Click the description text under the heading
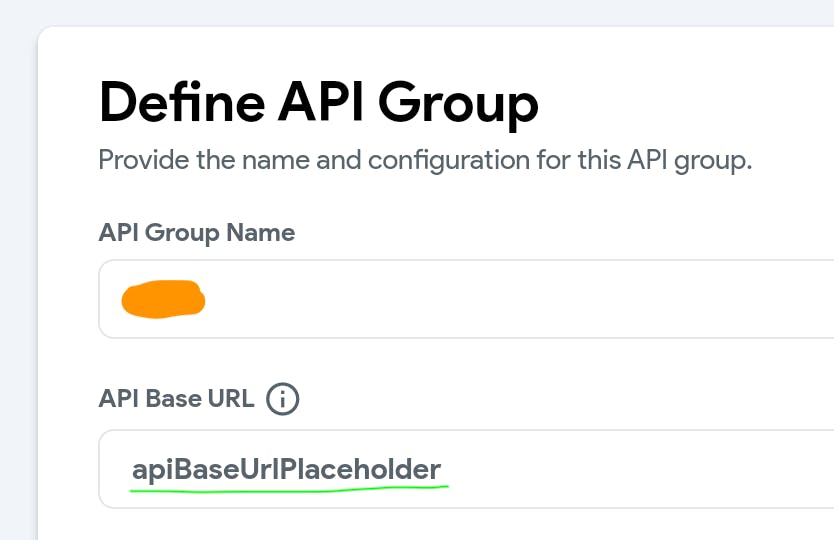Viewport: 834px width, 540px height. coord(425,160)
